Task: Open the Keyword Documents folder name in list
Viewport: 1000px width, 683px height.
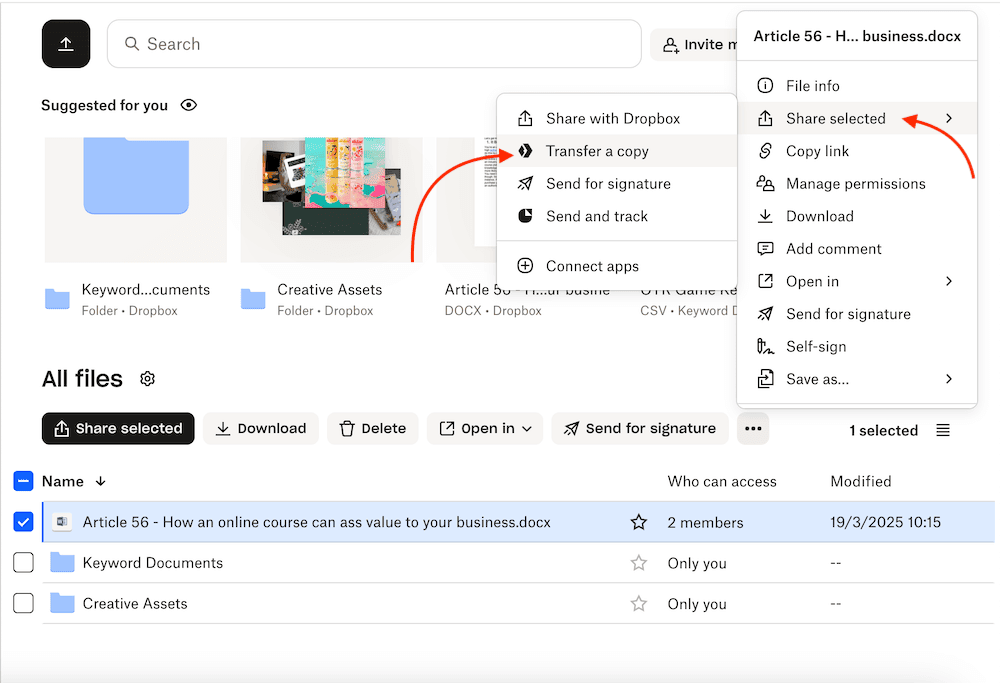Action: tap(153, 563)
